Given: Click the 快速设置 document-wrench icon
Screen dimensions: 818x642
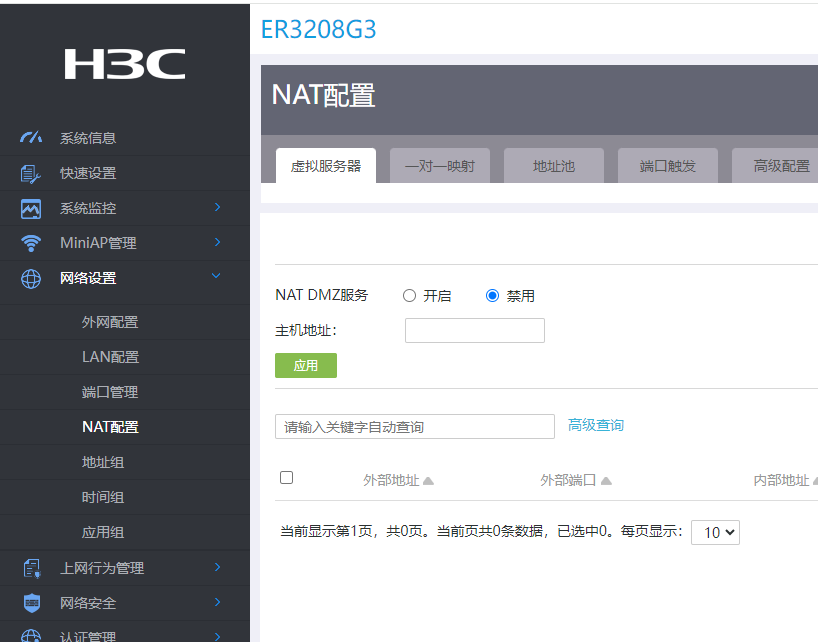Looking at the screenshot, I should (31, 174).
